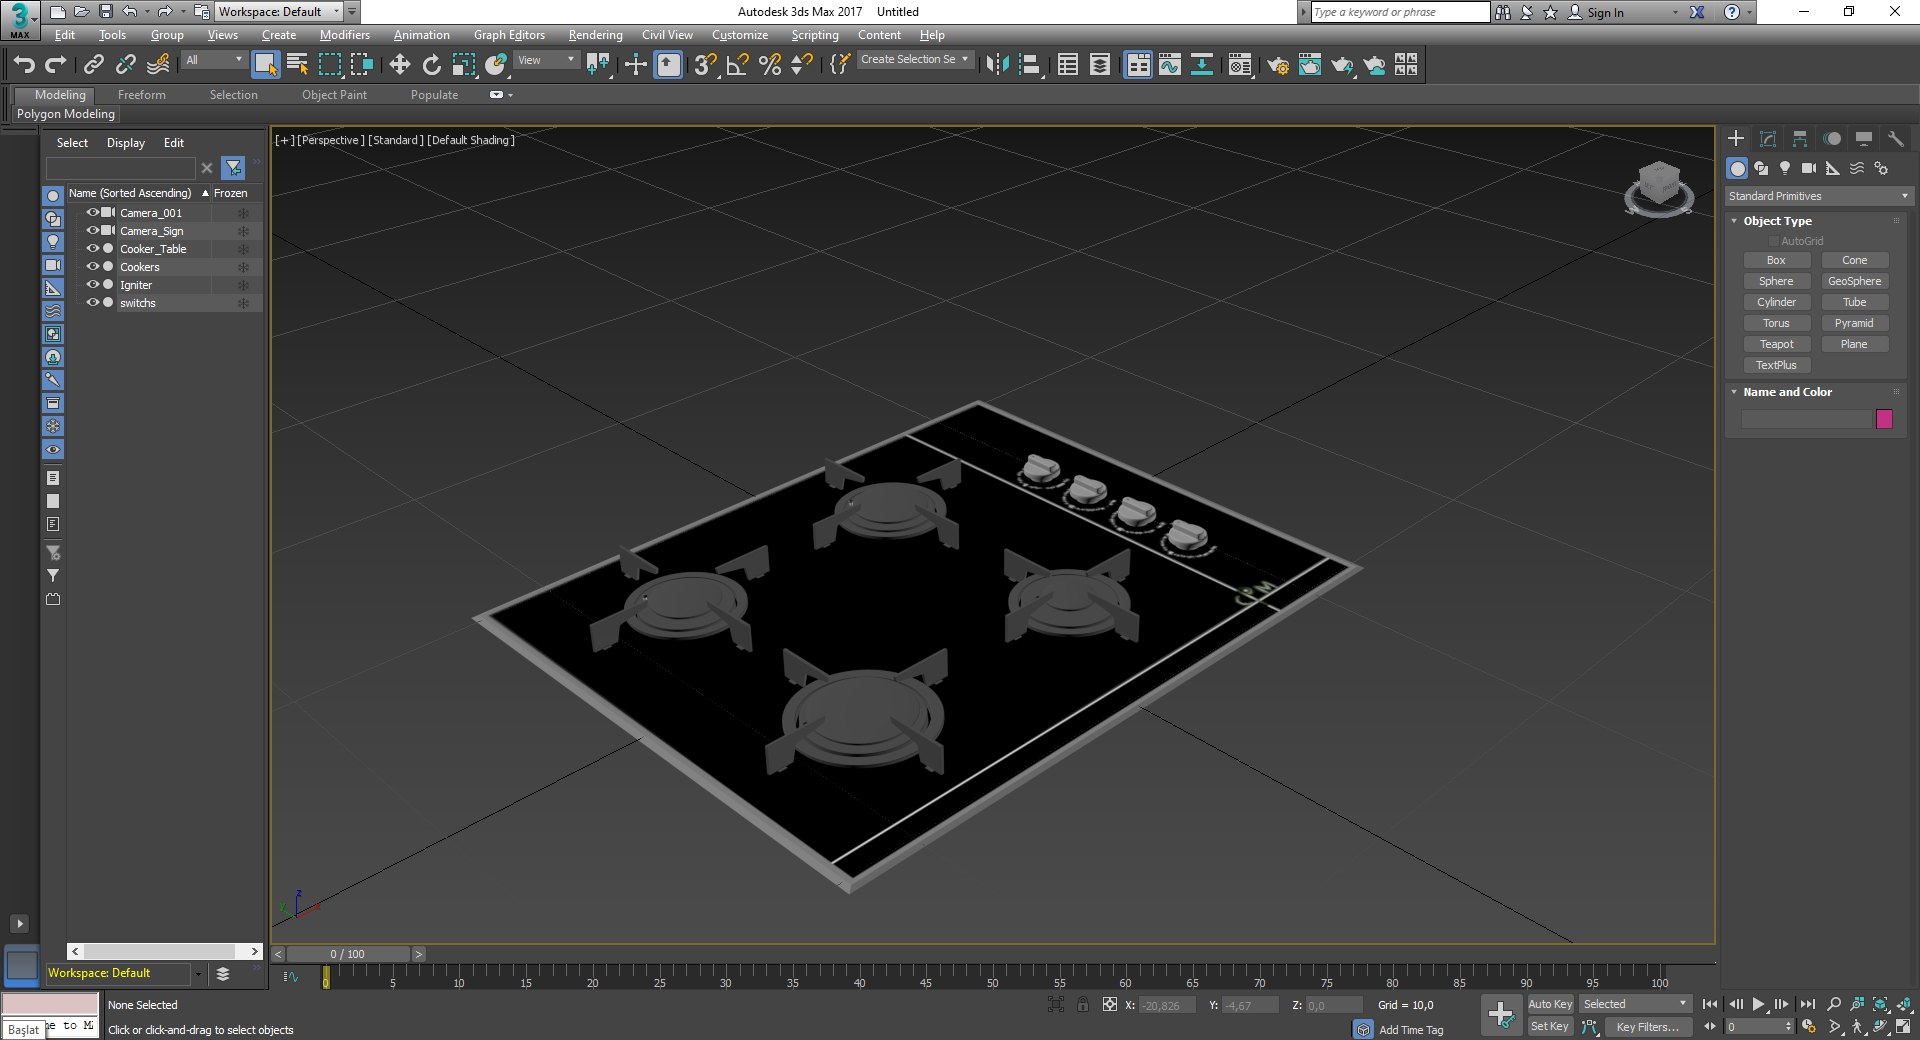
Task: Click the Mirror tool icon
Action: pyautogui.click(x=997, y=65)
